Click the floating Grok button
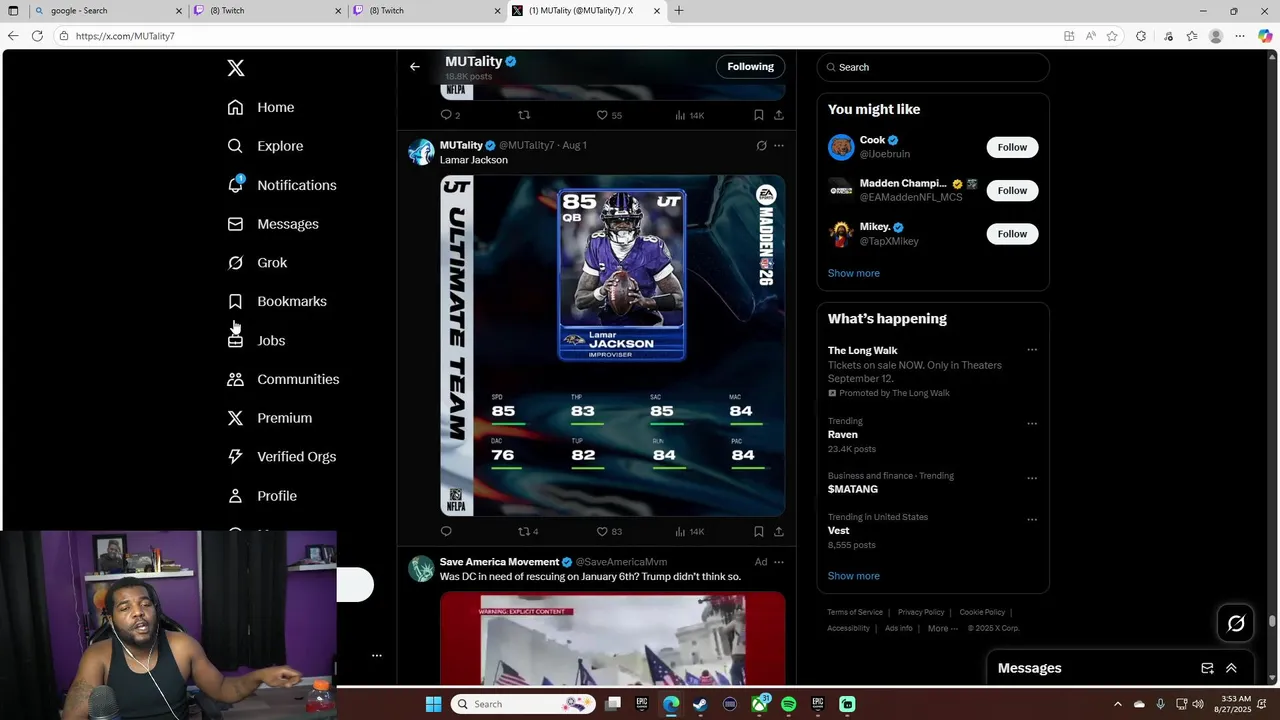The image size is (1280, 720). (x=1236, y=624)
